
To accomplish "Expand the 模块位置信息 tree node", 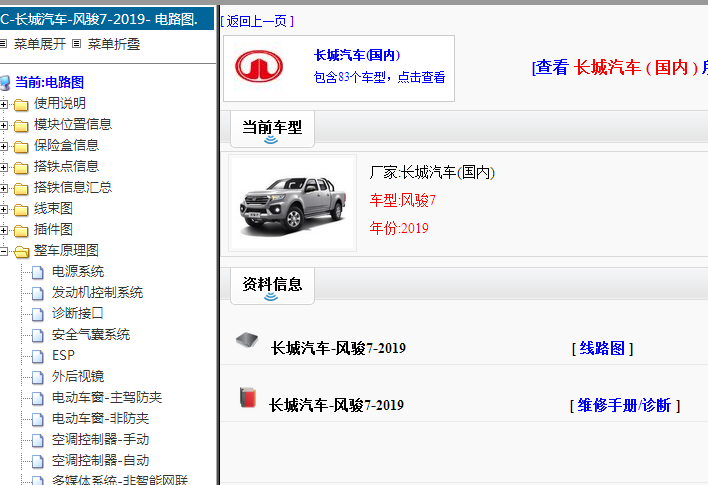I will [3, 125].
